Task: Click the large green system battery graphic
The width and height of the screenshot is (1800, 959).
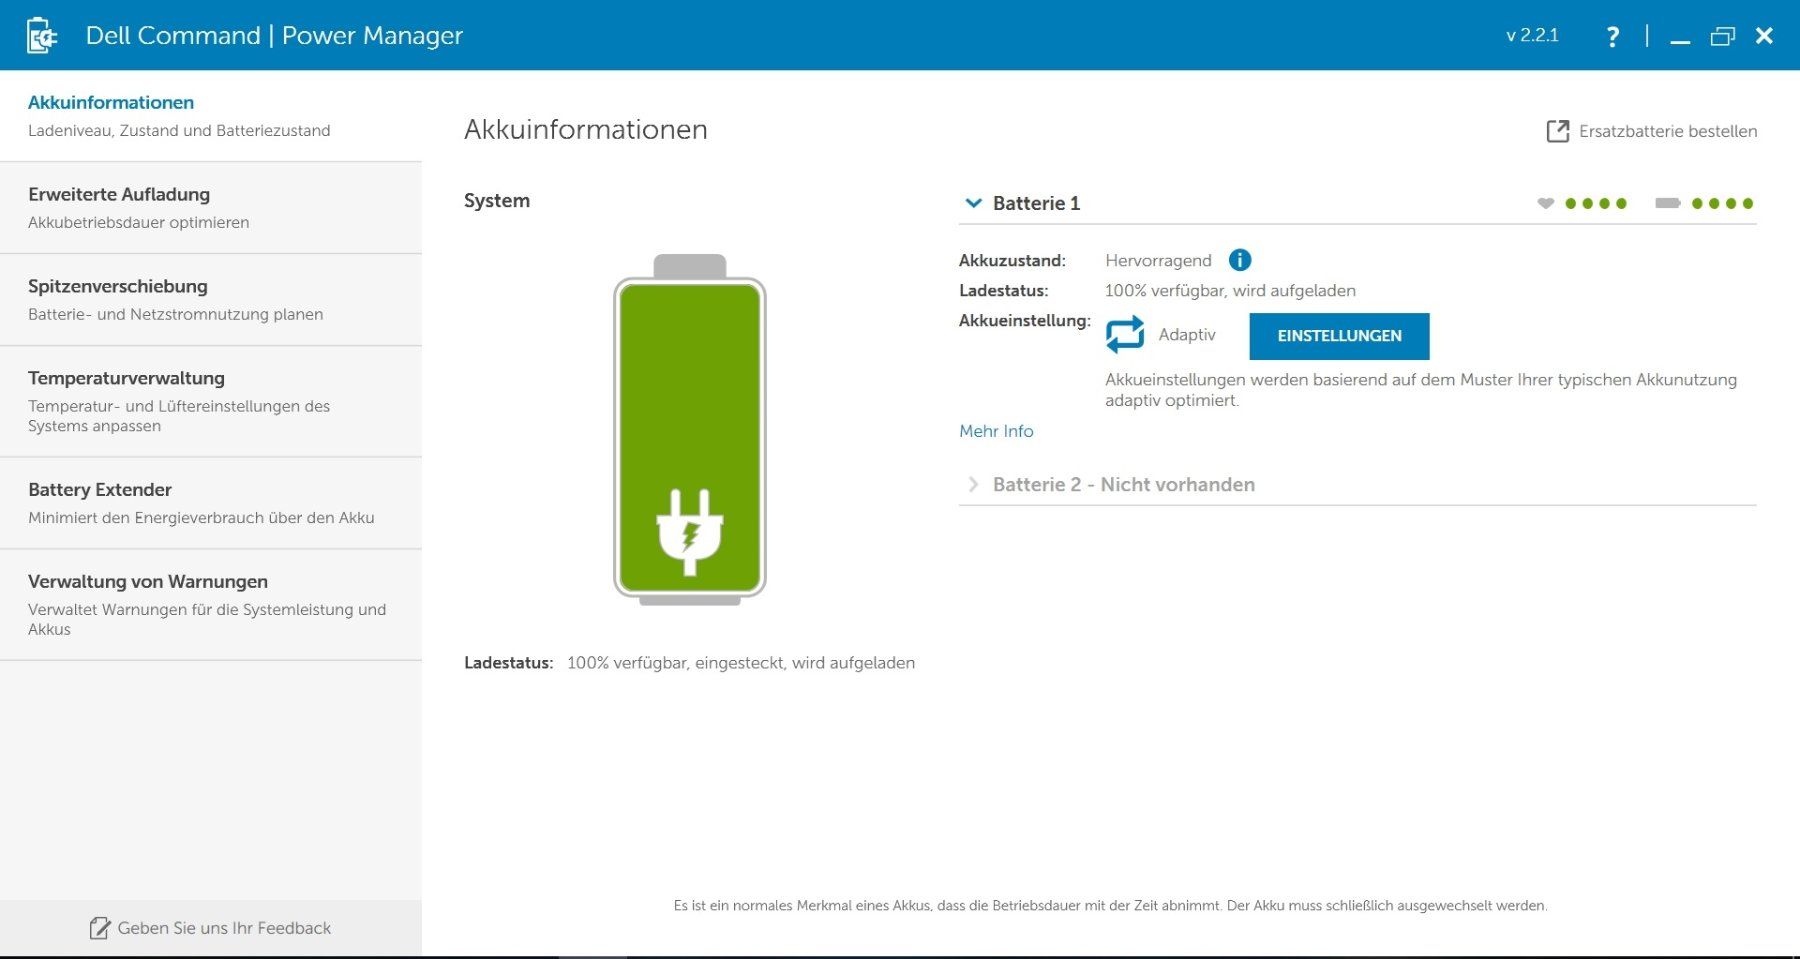Action: point(689,430)
